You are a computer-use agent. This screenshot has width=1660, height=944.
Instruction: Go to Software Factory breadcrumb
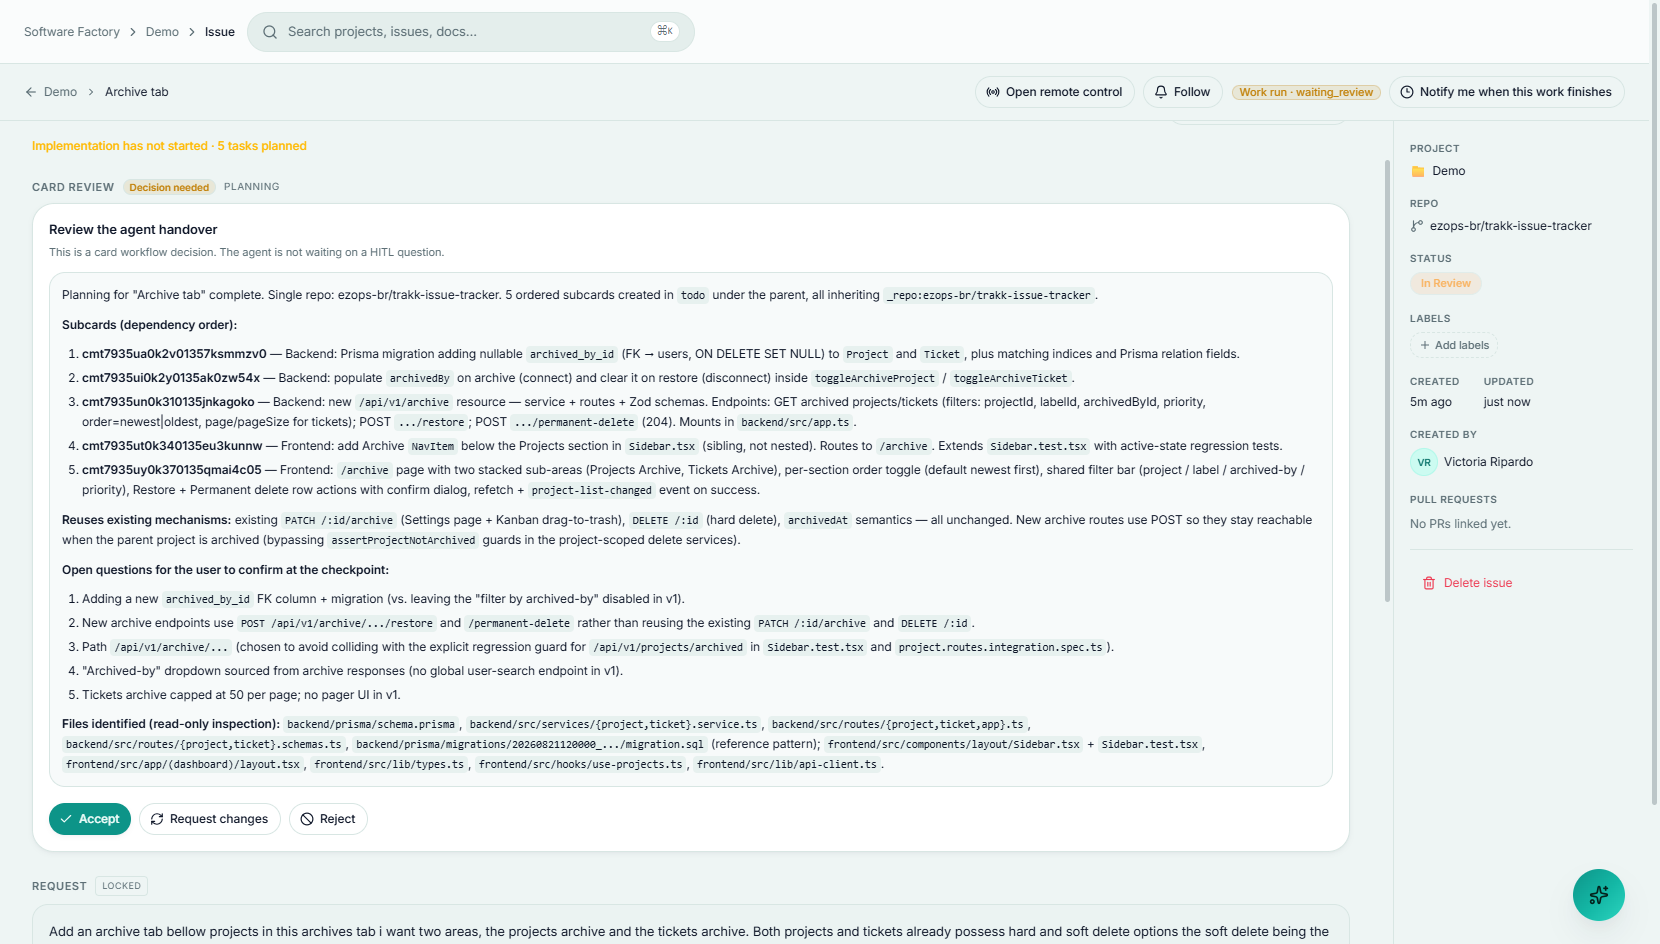(x=72, y=32)
